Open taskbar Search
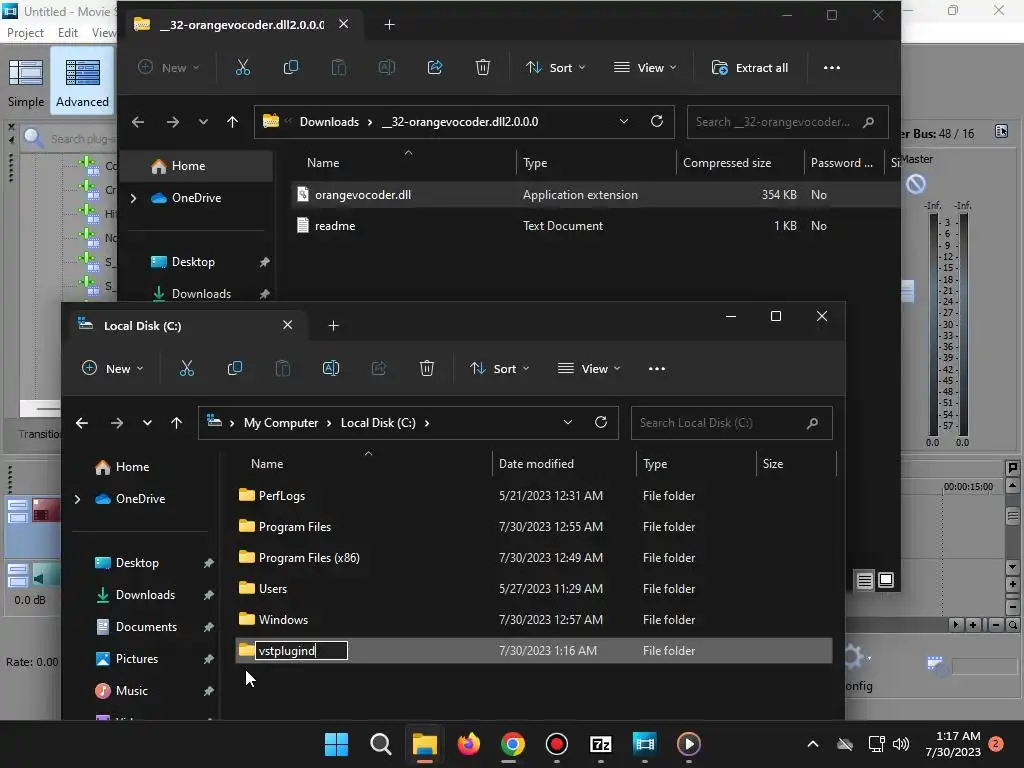 381,744
